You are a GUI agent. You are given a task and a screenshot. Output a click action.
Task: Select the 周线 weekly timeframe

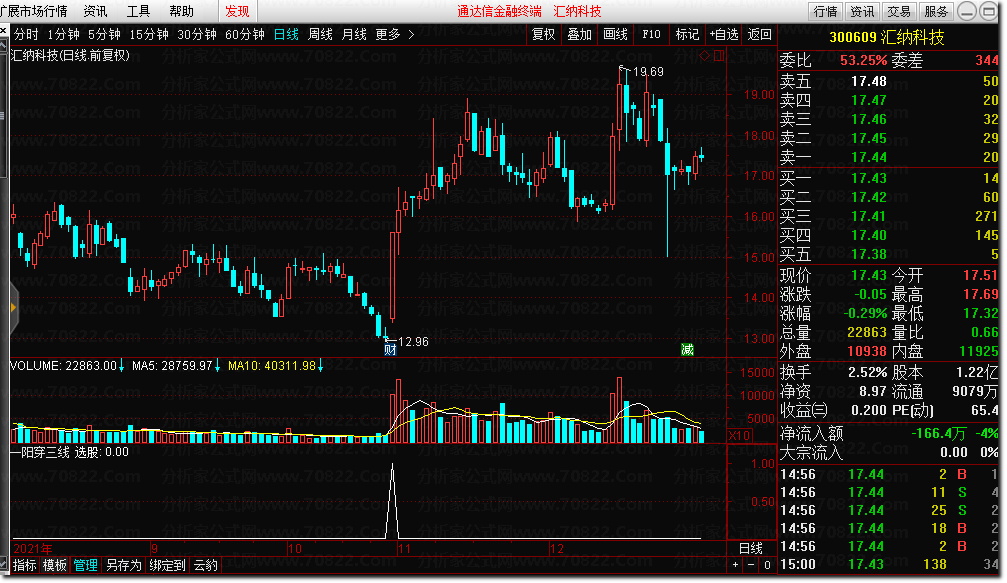320,35
